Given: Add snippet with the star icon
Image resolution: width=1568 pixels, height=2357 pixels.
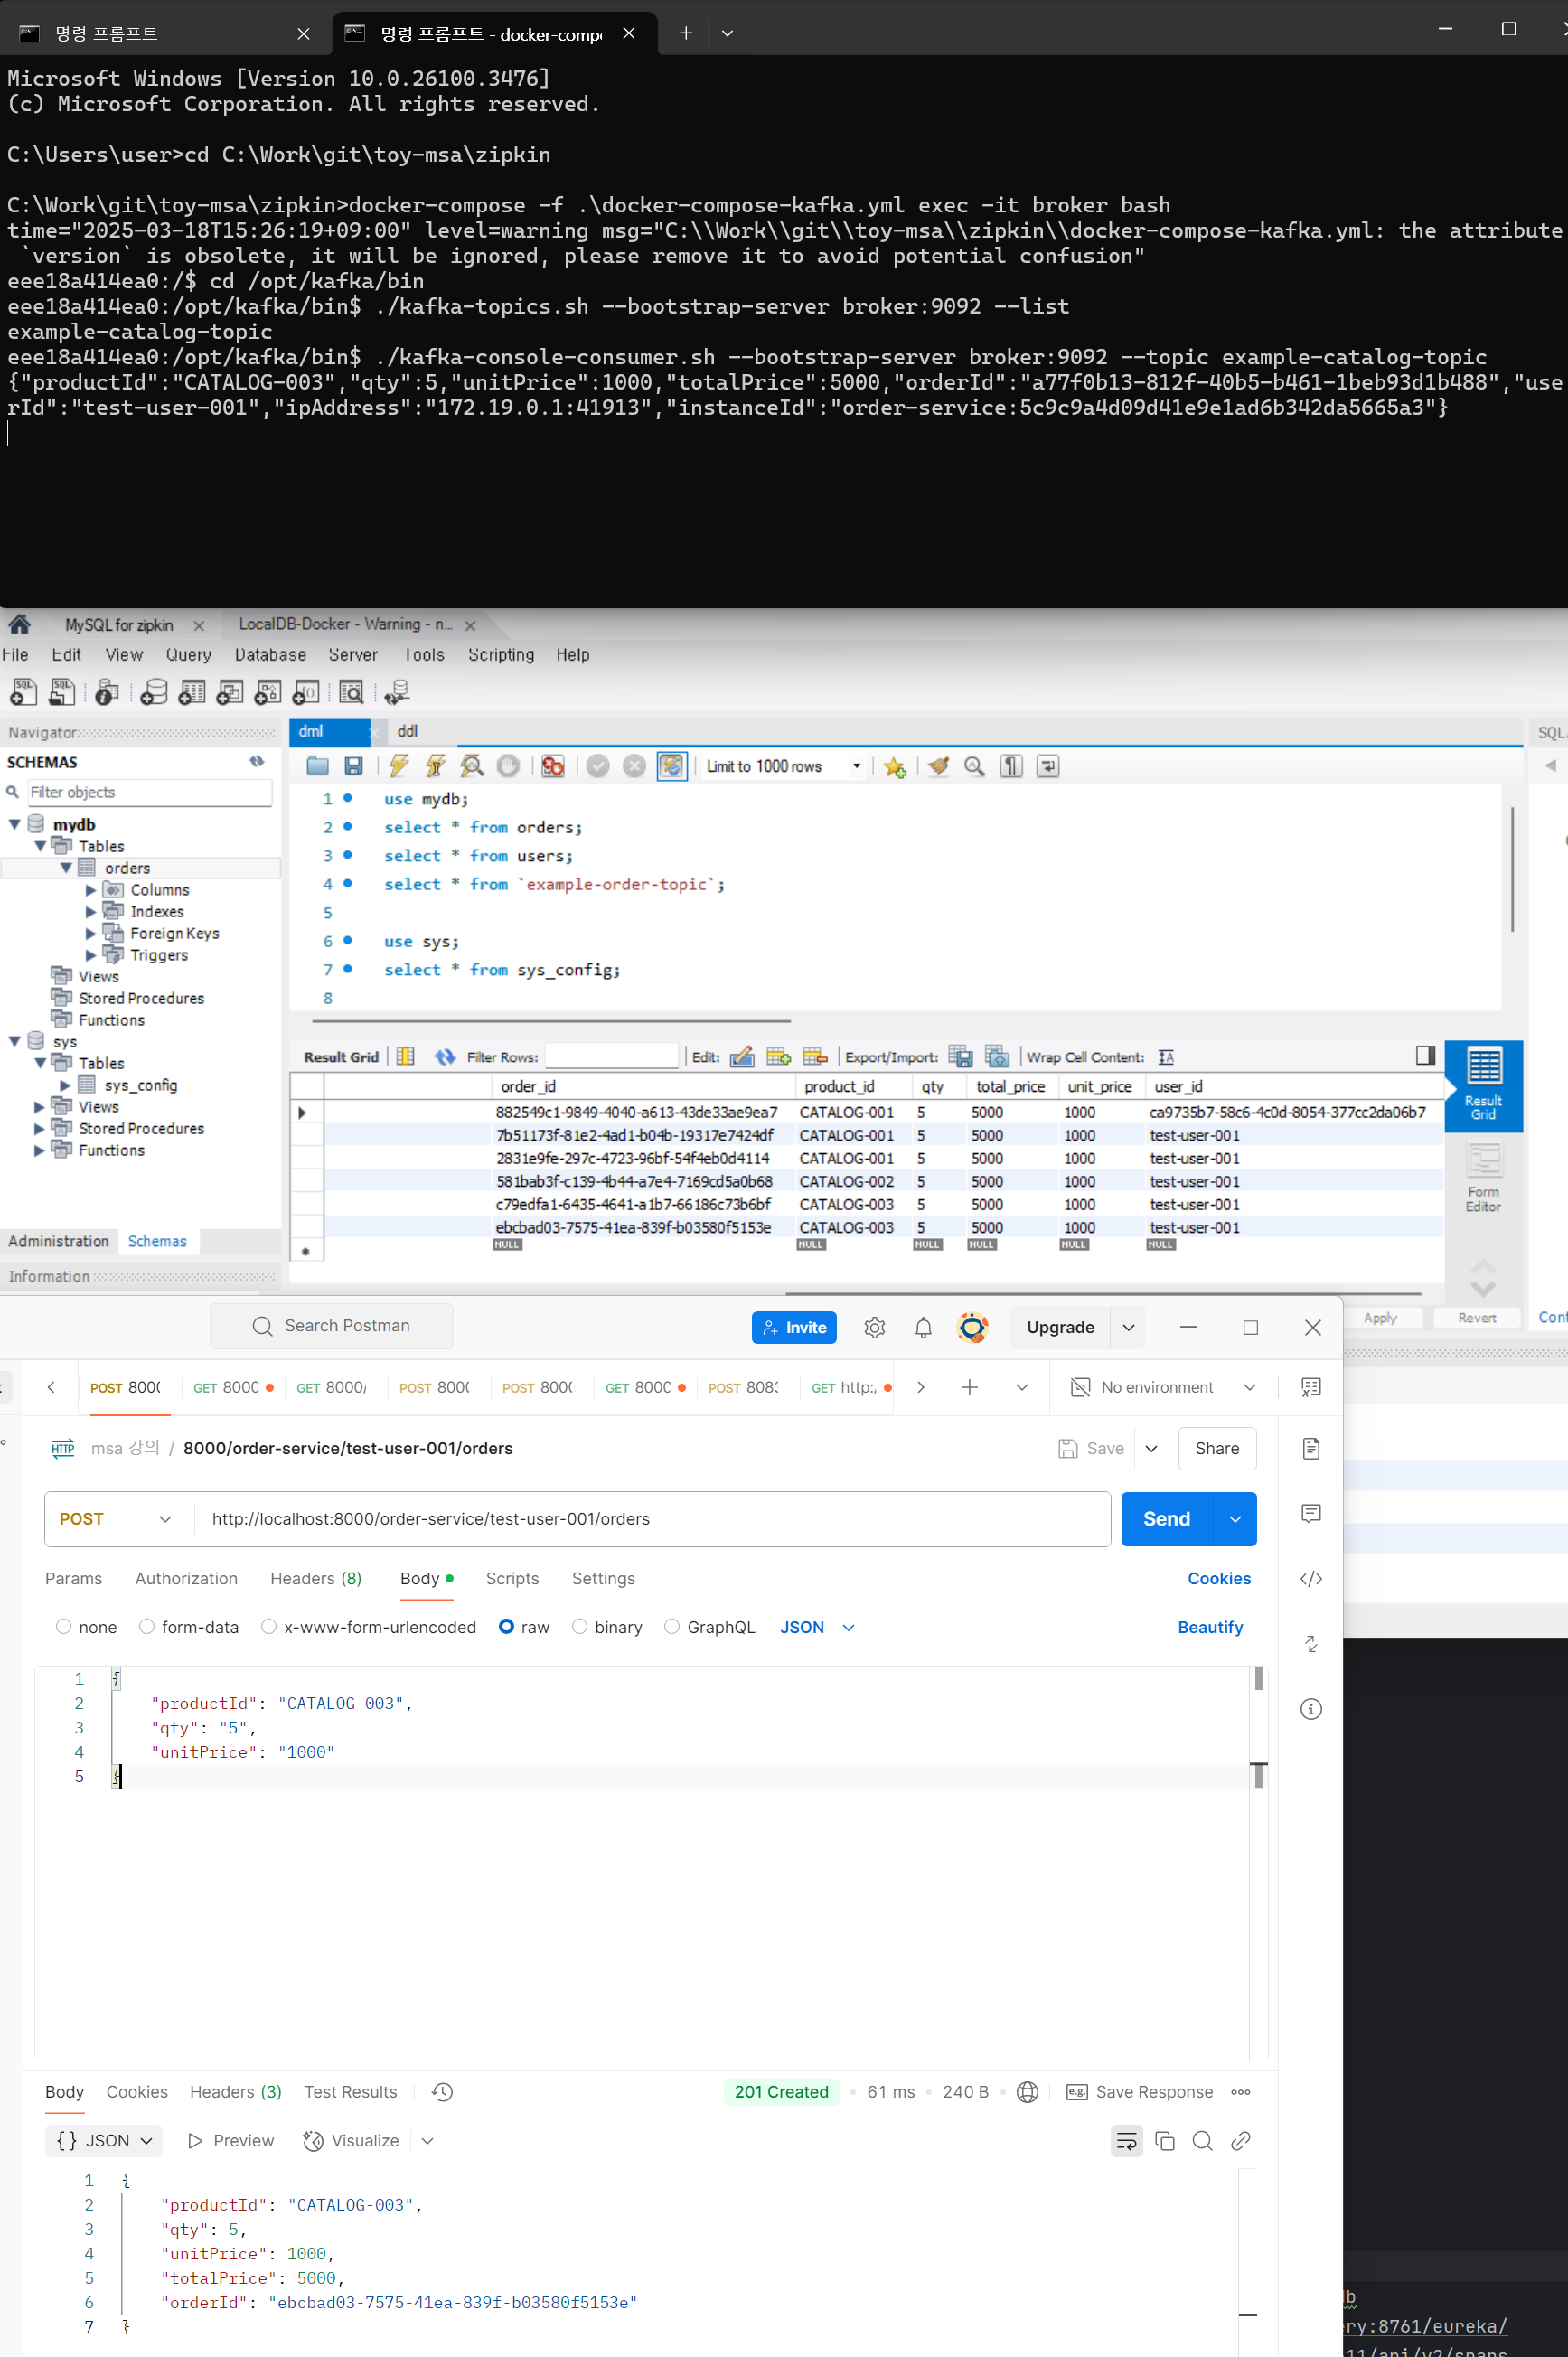Looking at the screenshot, I should click(x=894, y=767).
